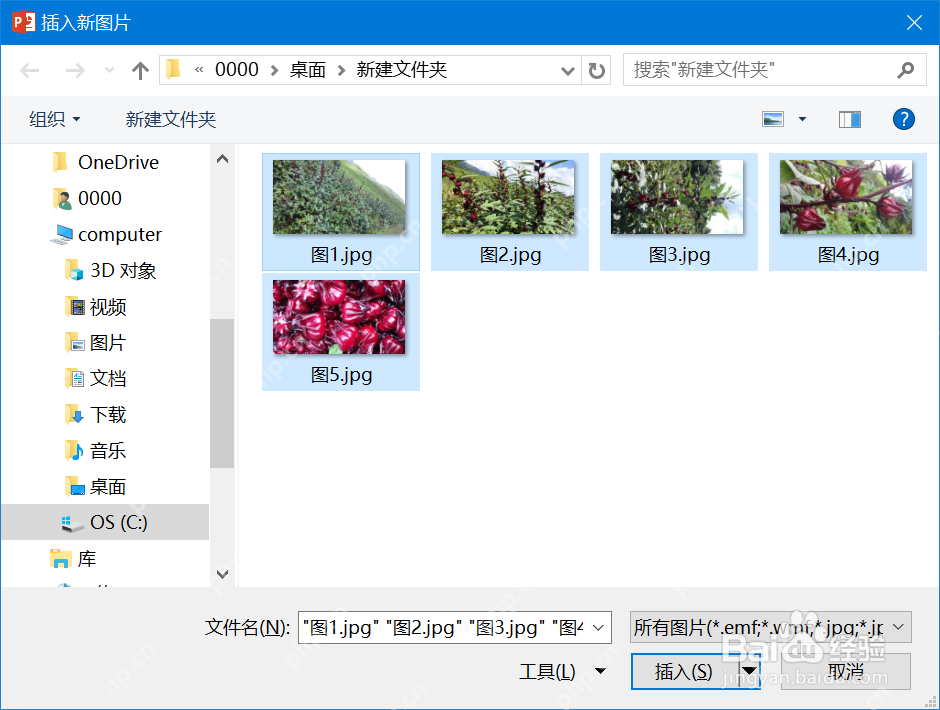Toggle the preview pane

click(x=849, y=119)
